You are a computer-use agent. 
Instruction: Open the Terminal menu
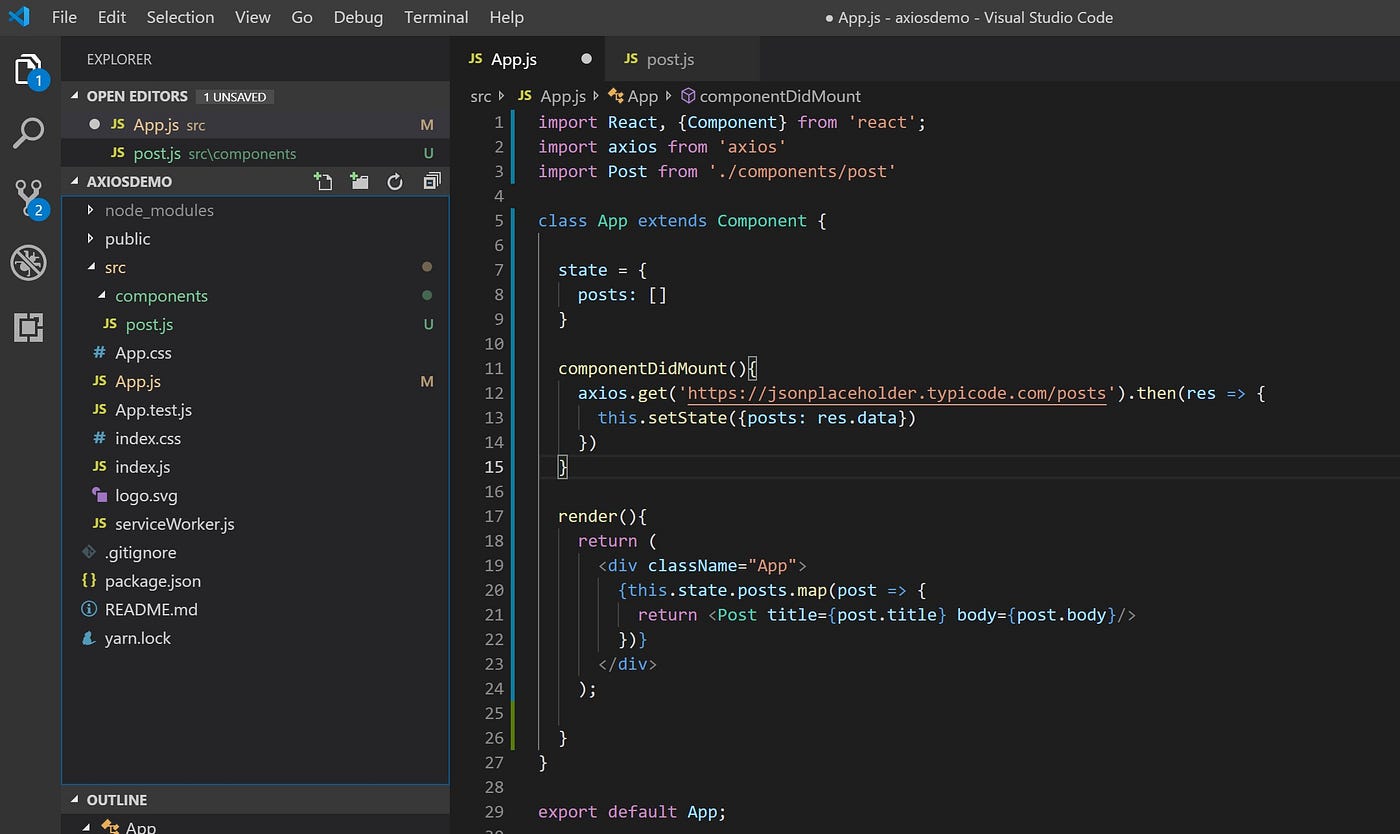(436, 17)
